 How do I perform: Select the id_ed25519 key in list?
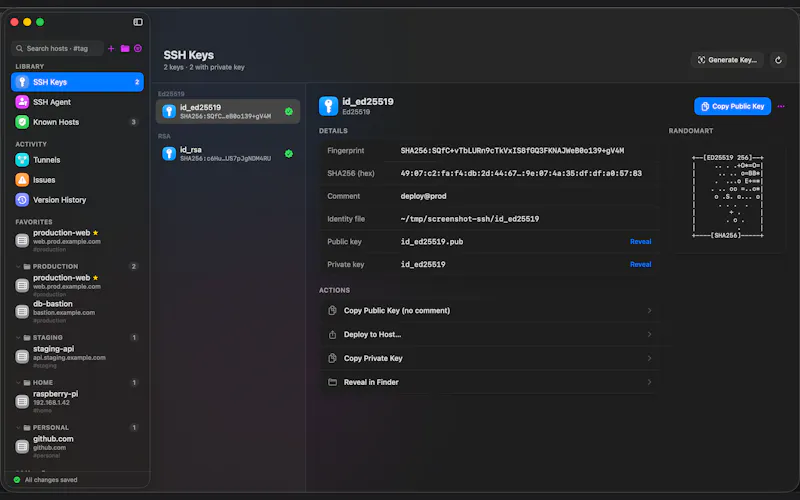228,111
